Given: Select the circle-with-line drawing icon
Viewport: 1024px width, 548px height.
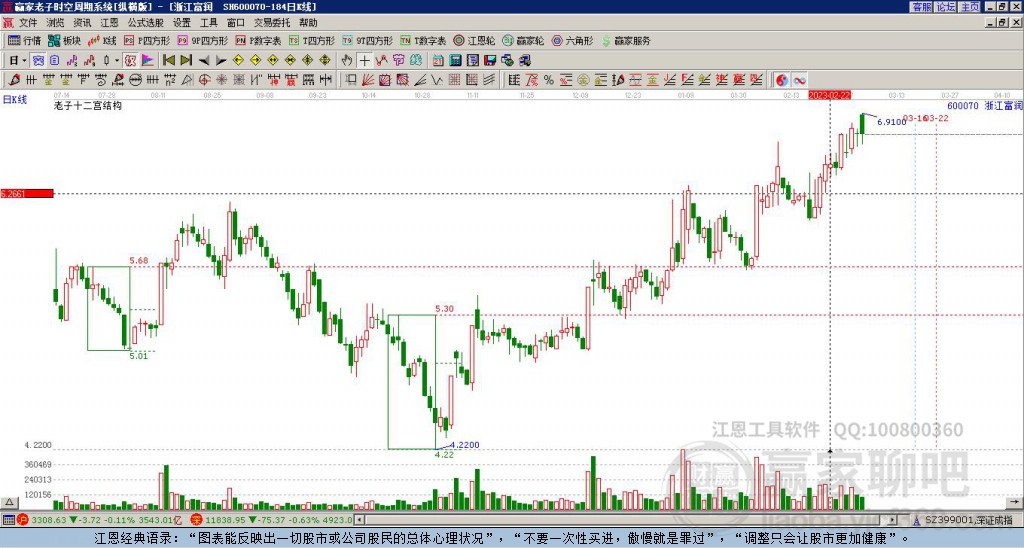Looking at the screenshot, I should point(135,80).
